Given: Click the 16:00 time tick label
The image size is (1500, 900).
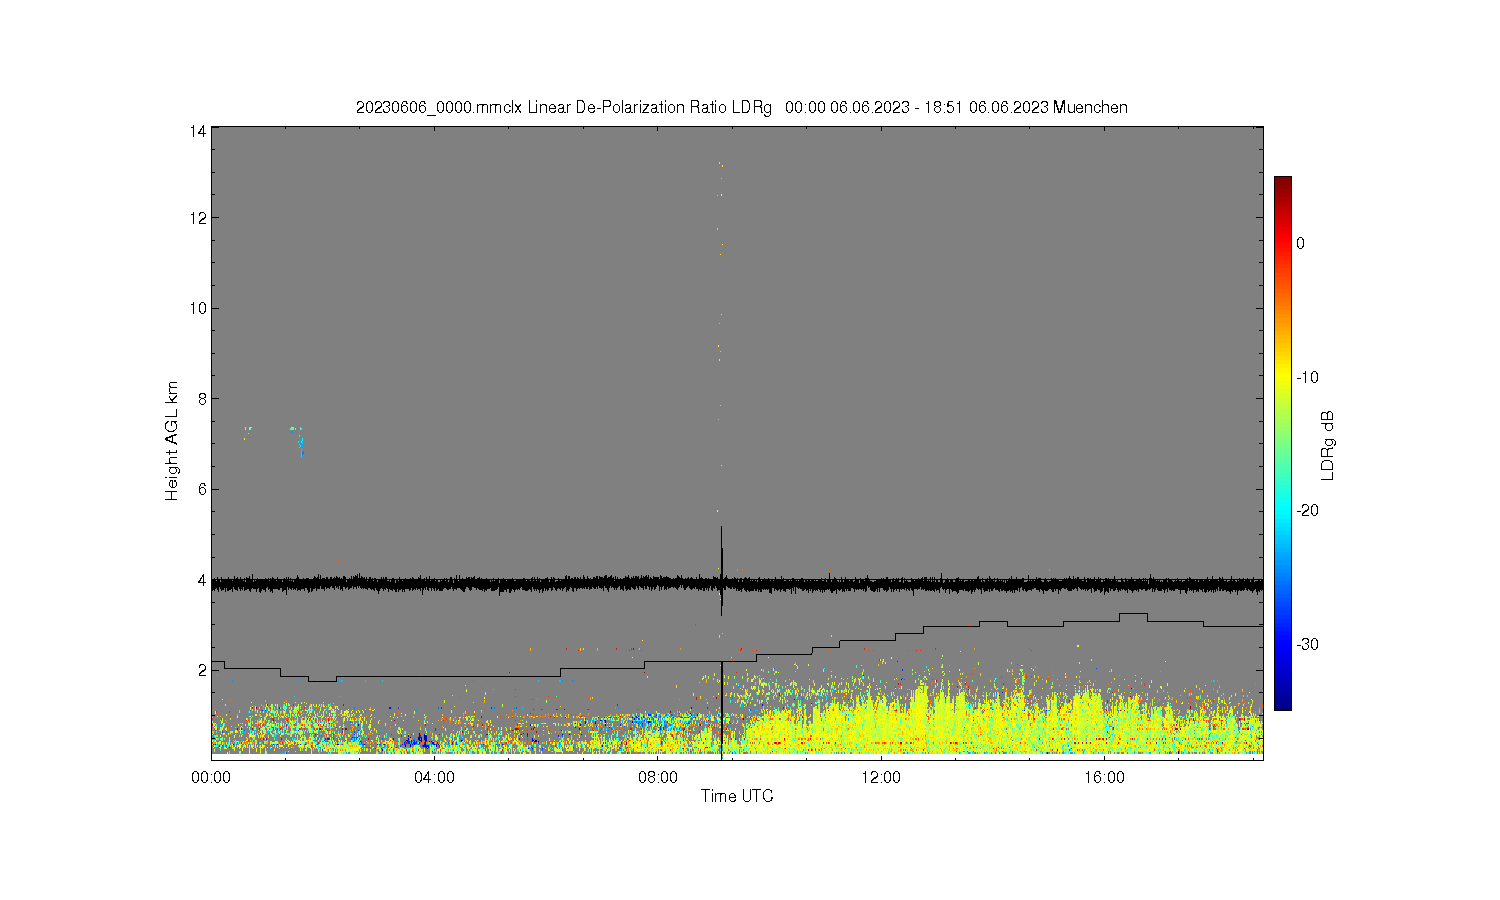Looking at the screenshot, I should [1104, 777].
